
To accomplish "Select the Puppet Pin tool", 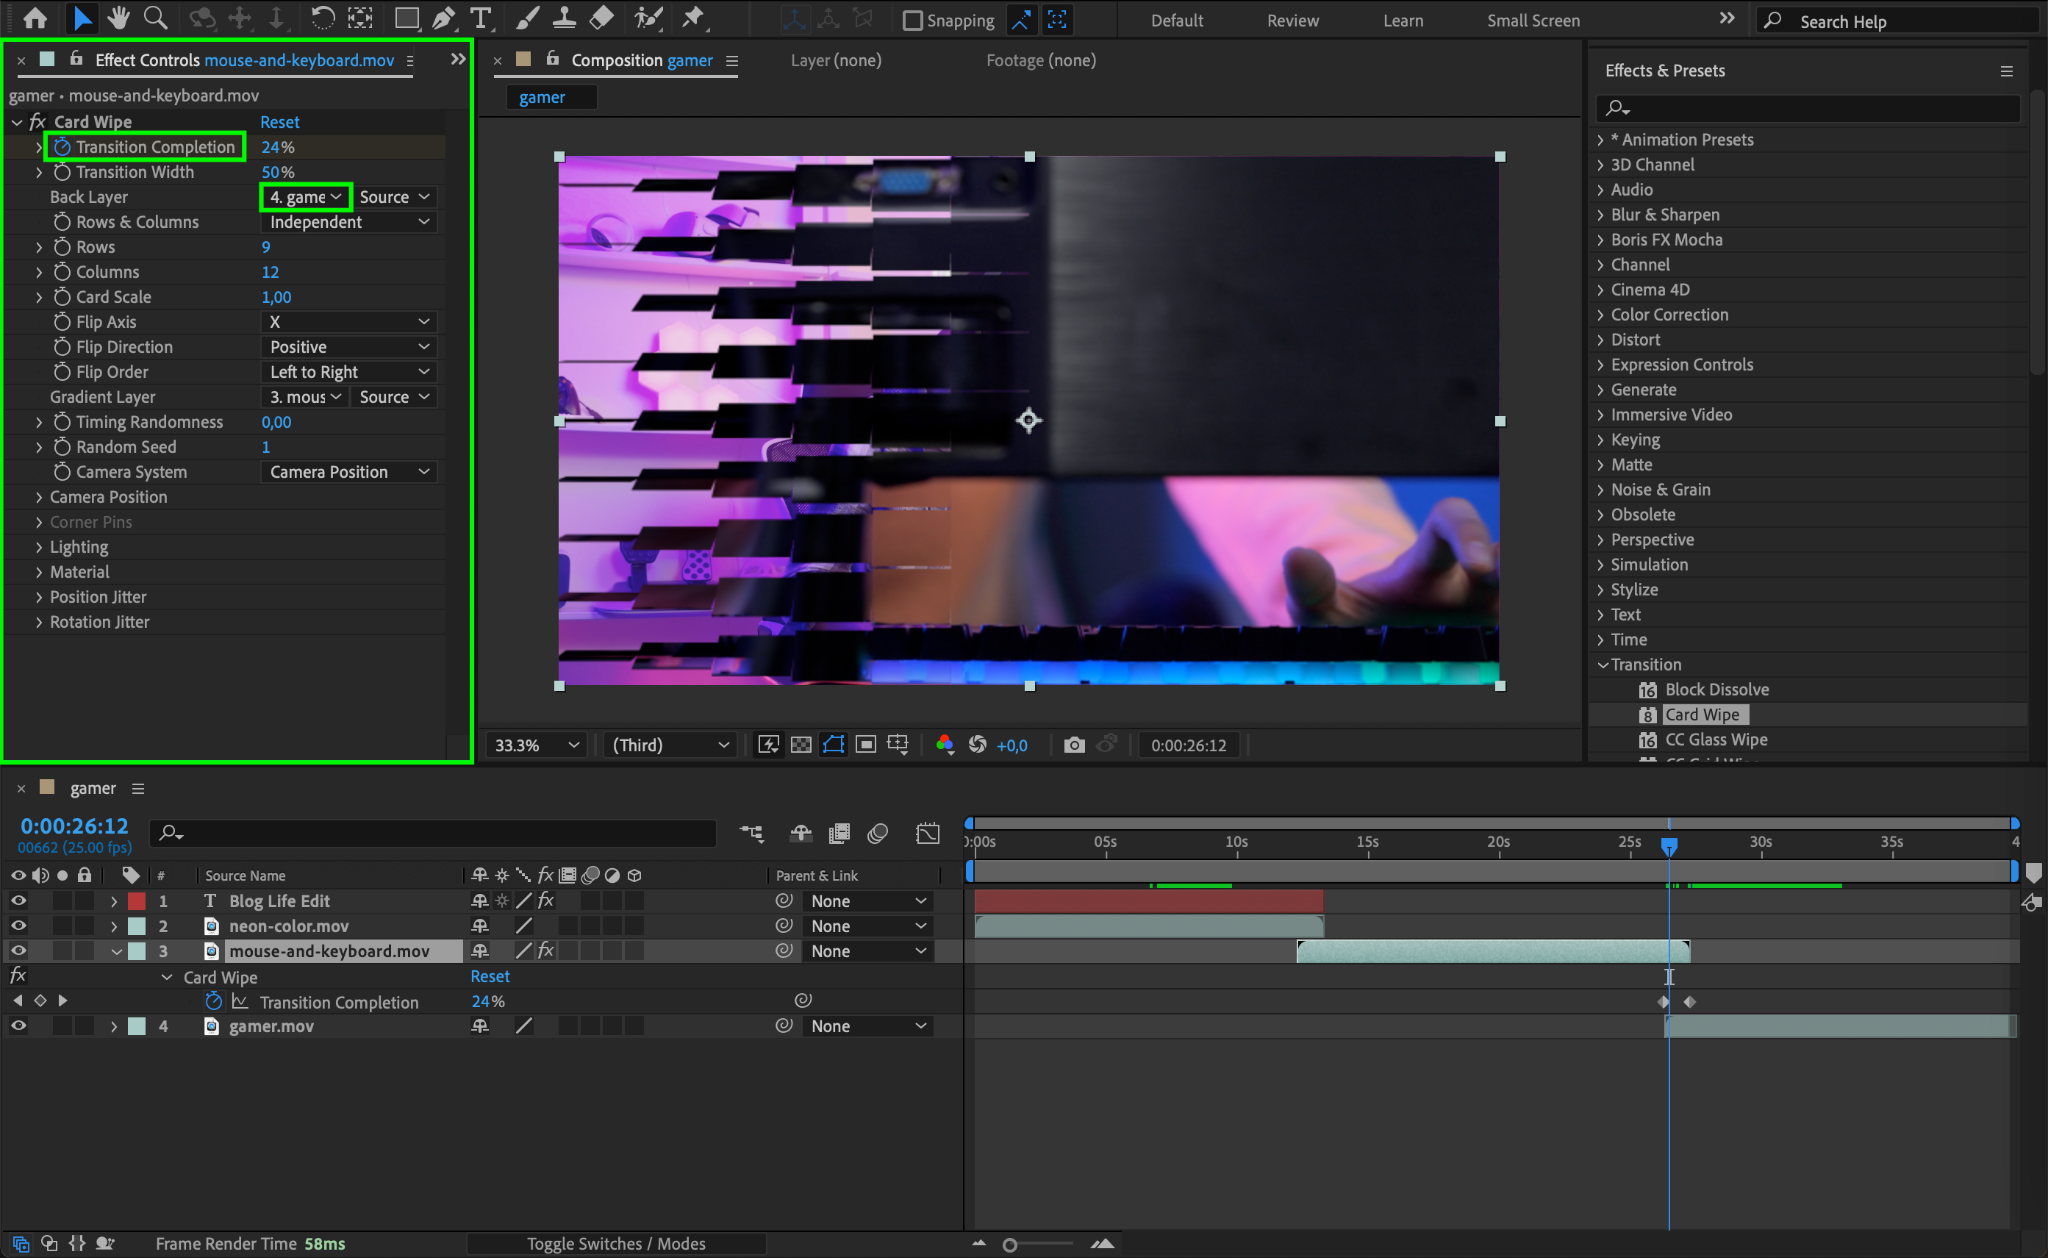I will pos(692,18).
